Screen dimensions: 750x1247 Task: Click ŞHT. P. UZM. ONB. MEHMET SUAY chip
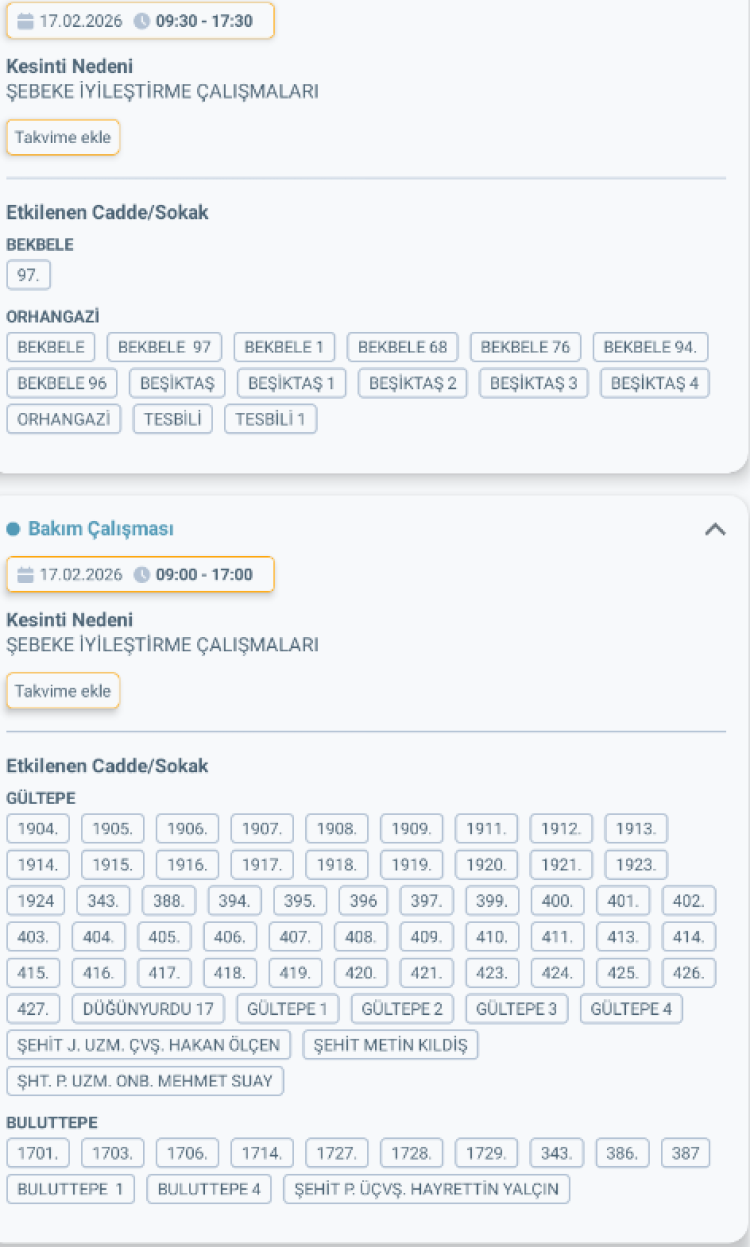tap(145, 1081)
